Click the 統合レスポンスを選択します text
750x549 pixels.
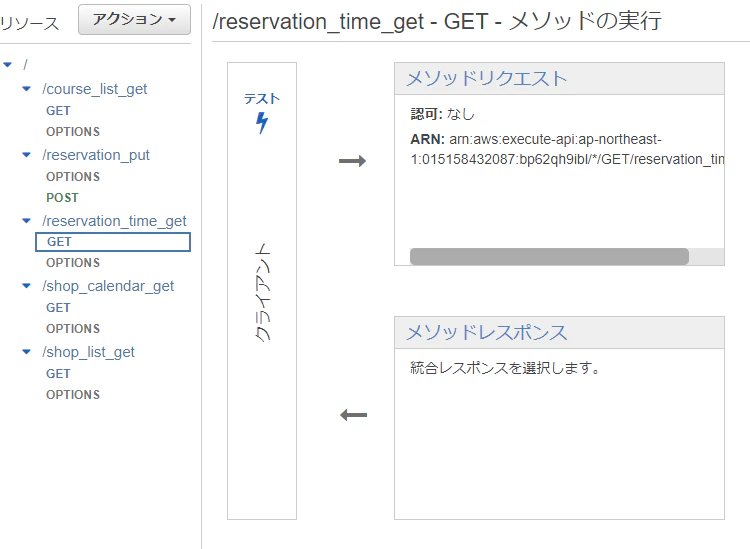pos(505,368)
